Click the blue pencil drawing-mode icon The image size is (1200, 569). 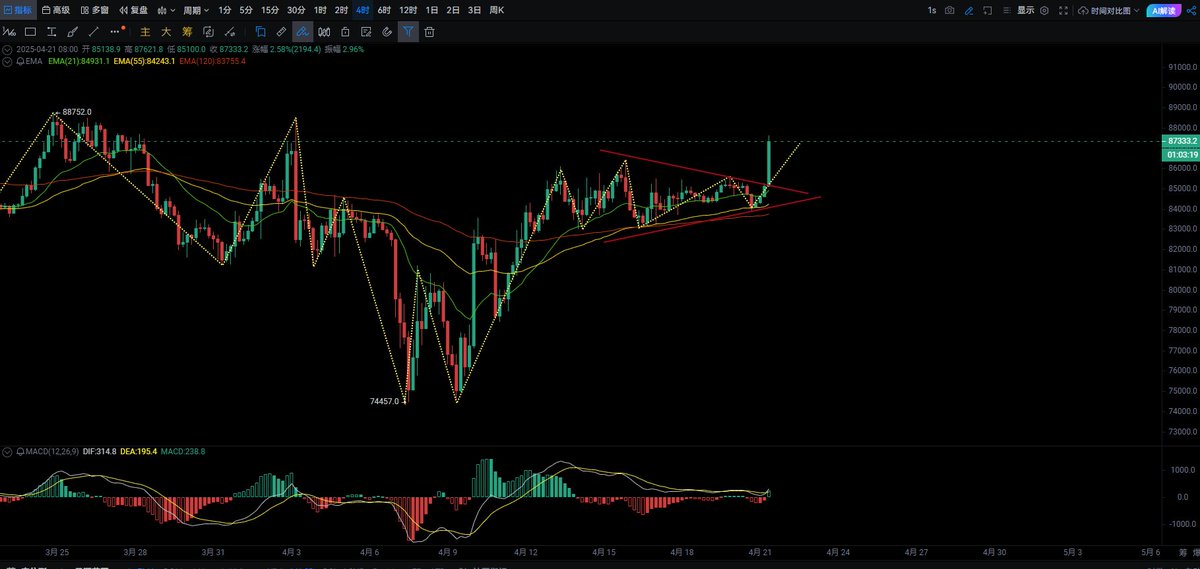point(968,10)
